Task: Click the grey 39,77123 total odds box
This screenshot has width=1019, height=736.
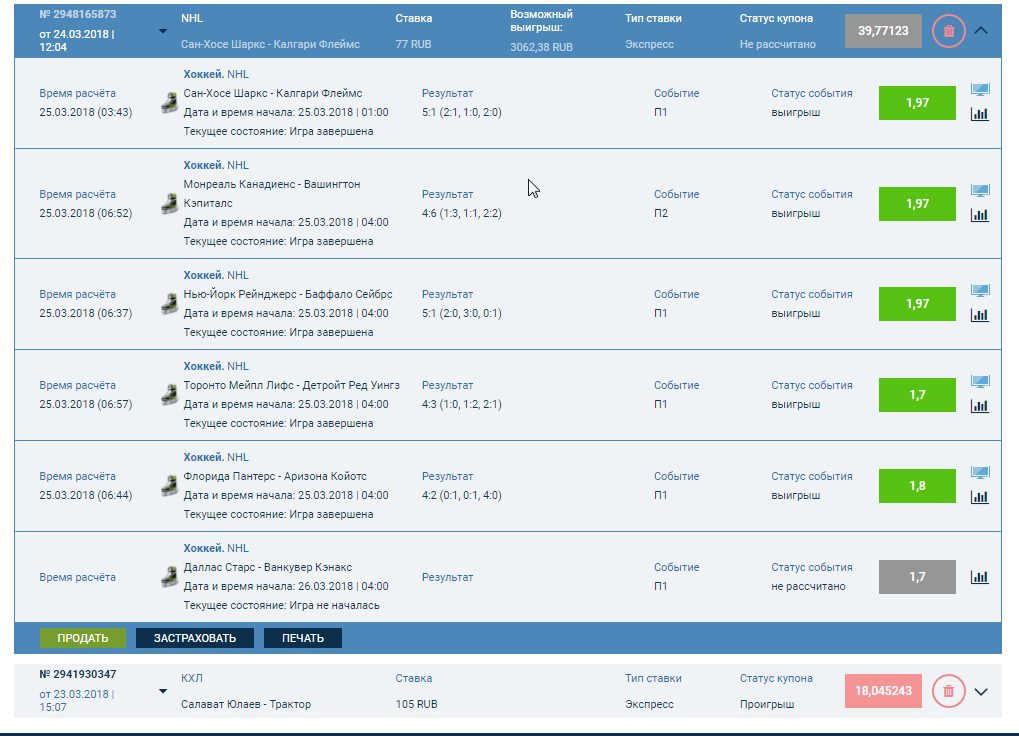Action: tap(883, 31)
